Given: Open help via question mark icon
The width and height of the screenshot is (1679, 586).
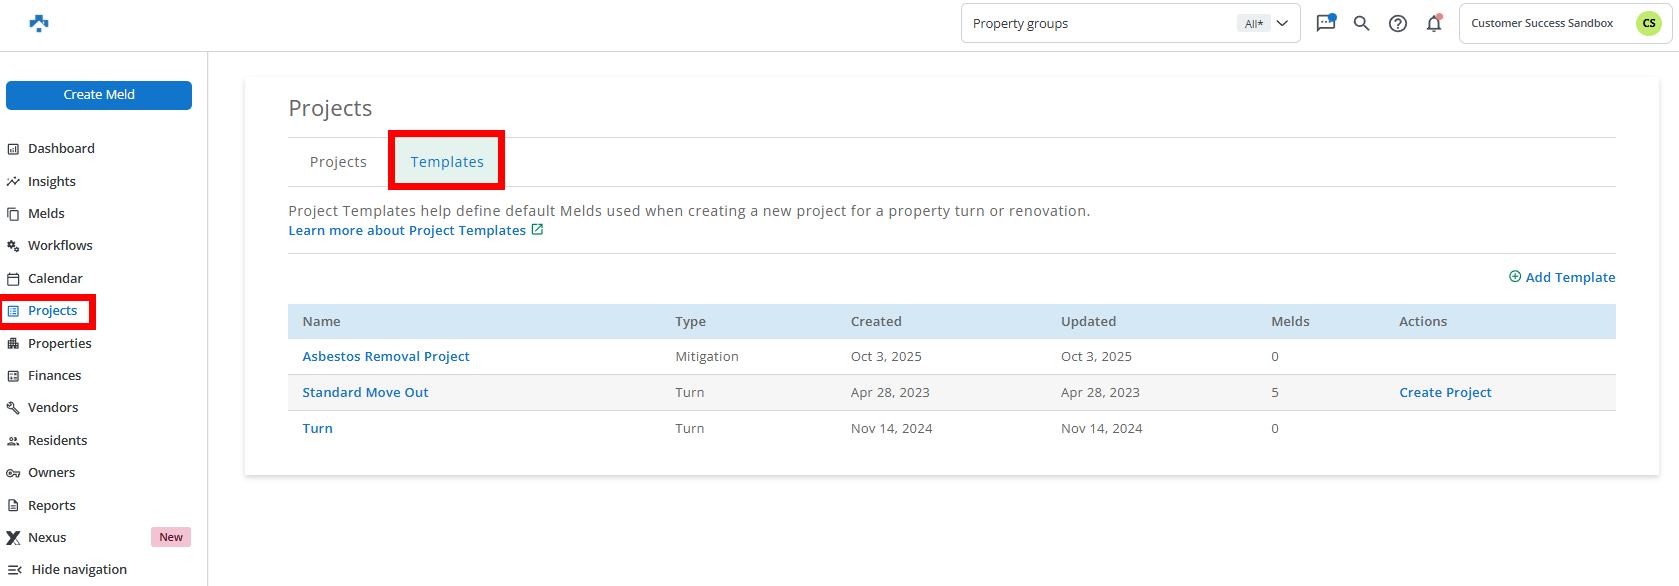Looking at the screenshot, I should point(1398,23).
